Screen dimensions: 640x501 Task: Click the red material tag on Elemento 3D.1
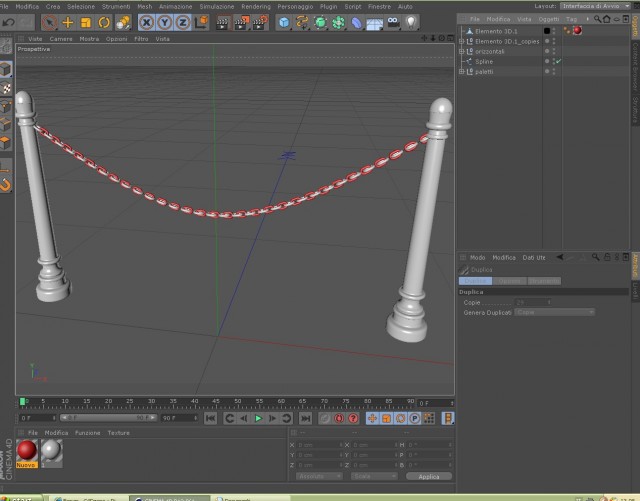[577, 31]
